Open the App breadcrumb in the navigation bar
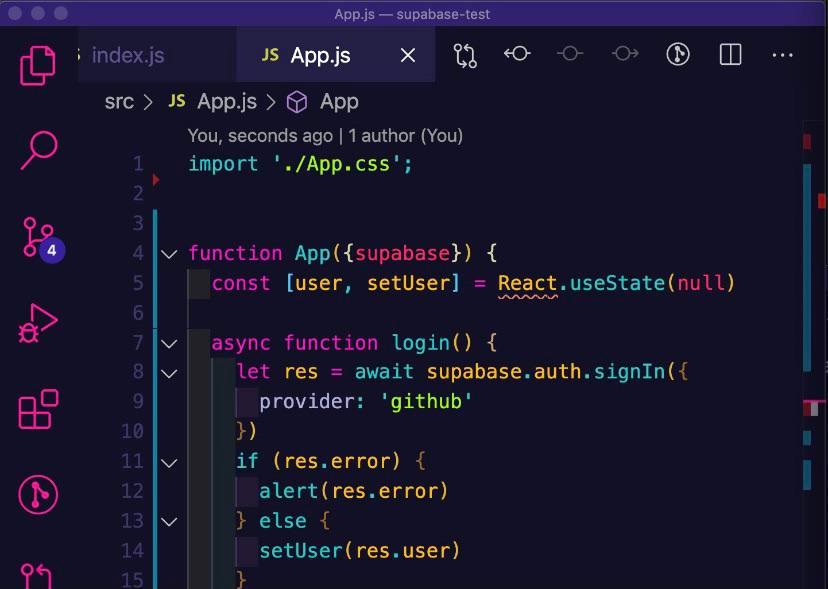Screen dimensions: 828x589 [x=339, y=101]
